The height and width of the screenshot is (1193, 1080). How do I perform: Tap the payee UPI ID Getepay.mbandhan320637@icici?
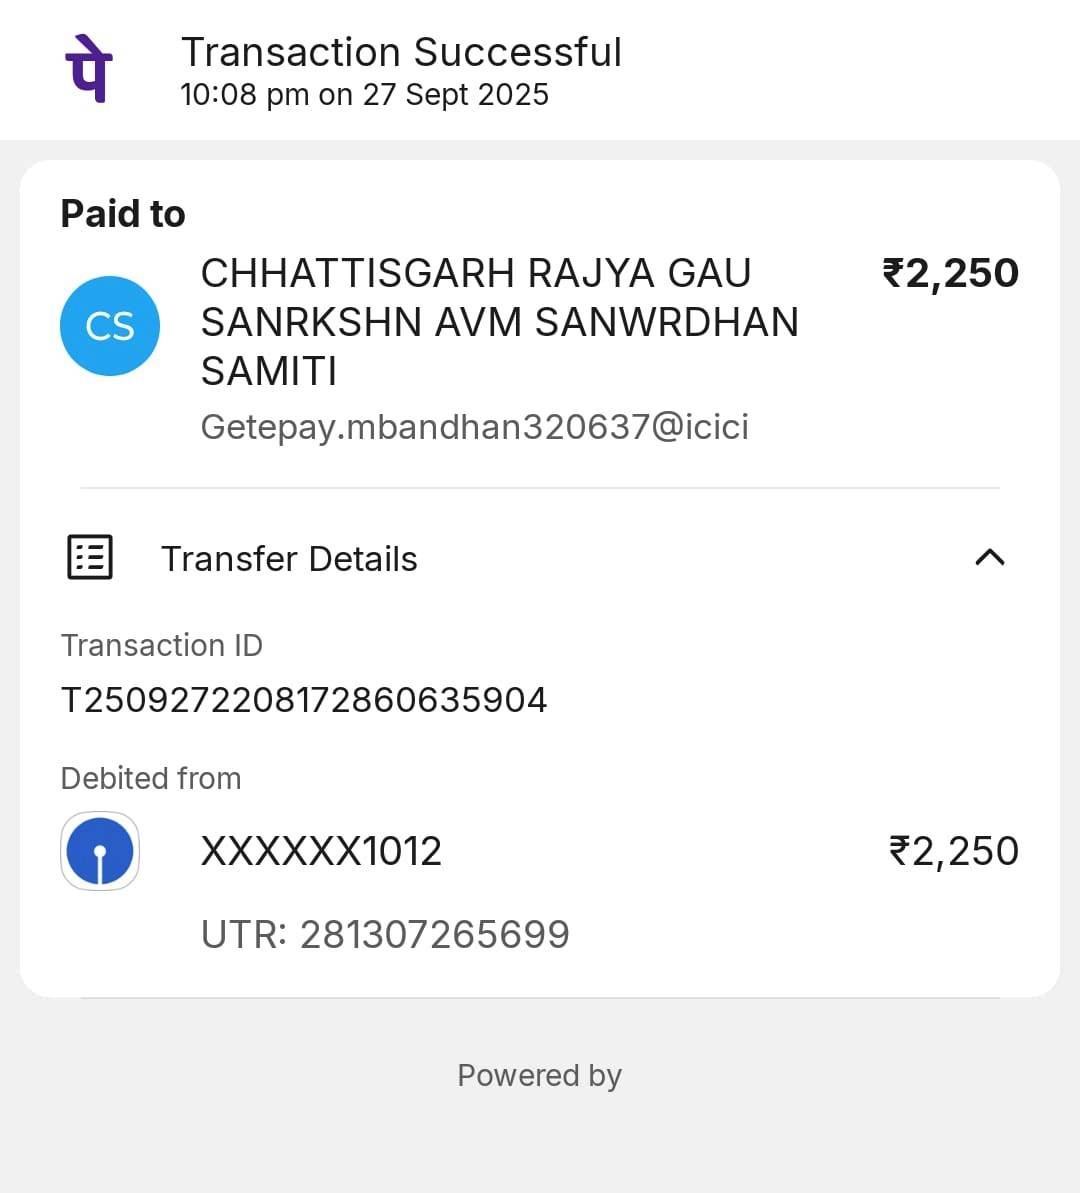(474, 427)
